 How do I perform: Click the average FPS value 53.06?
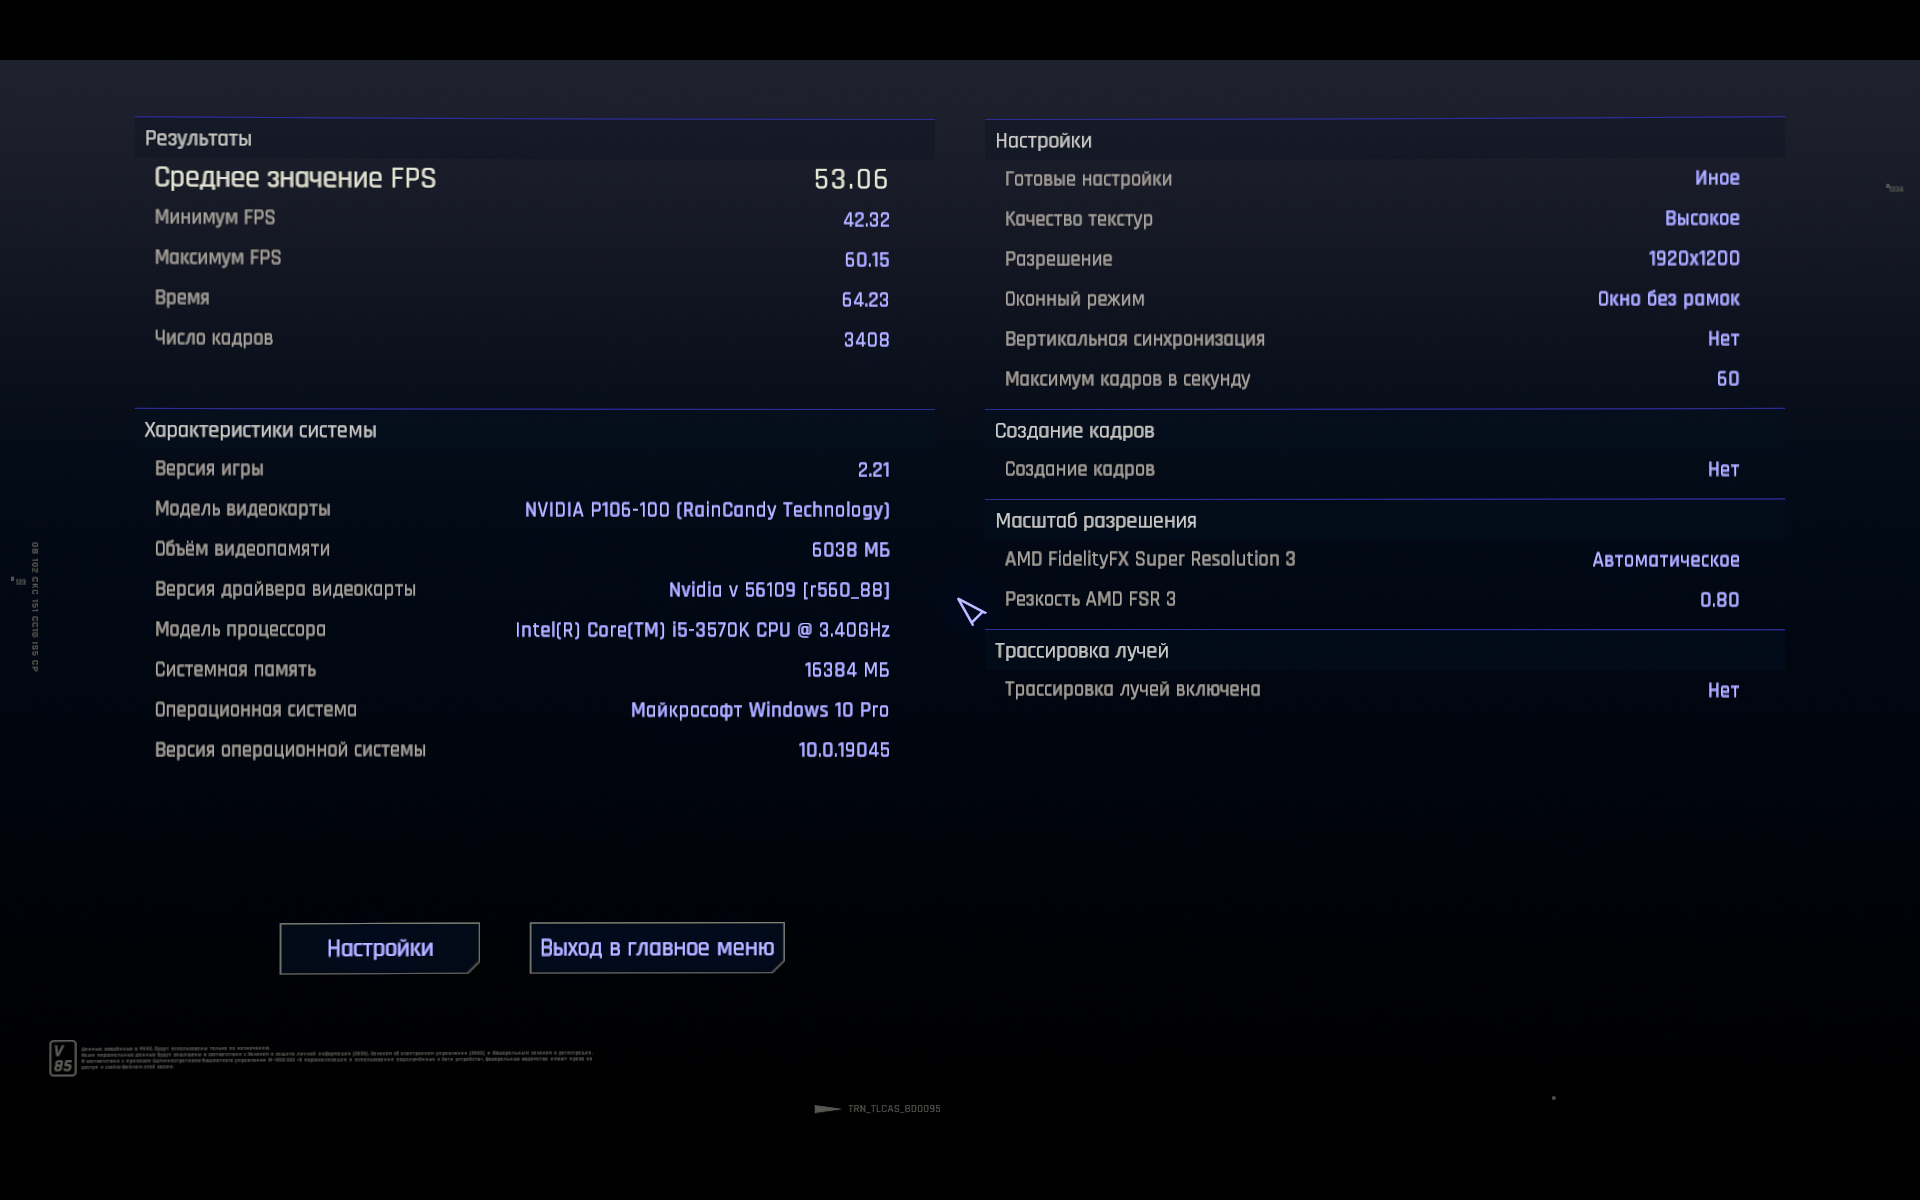click(850, 179)
